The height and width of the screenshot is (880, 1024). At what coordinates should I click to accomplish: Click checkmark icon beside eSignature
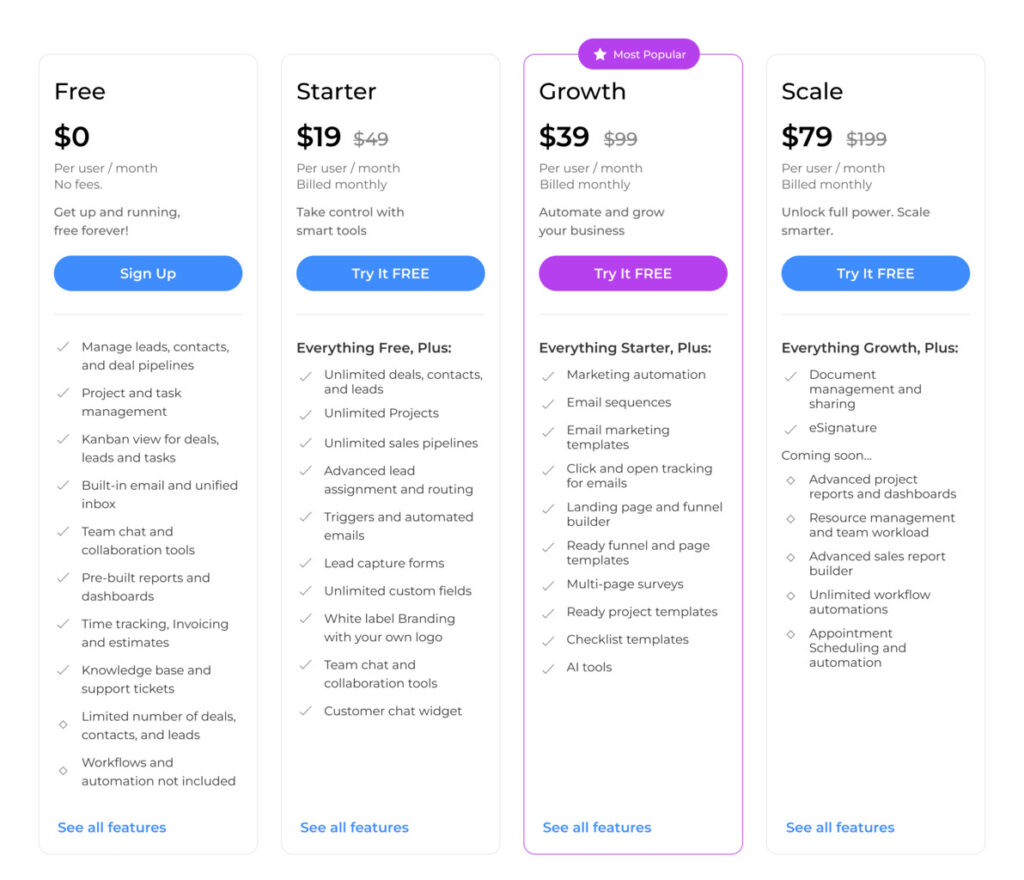[x=790, y=429]
